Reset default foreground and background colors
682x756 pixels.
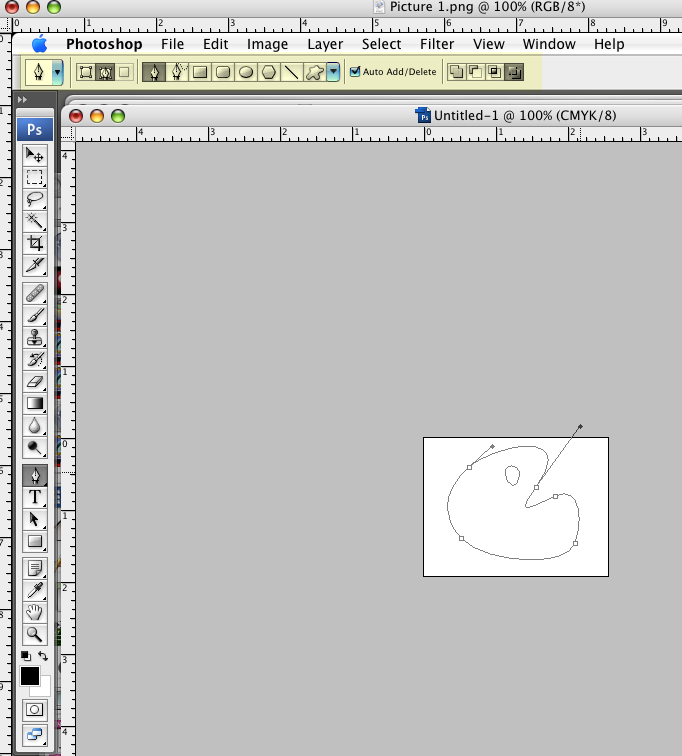[x=26, y=656]
